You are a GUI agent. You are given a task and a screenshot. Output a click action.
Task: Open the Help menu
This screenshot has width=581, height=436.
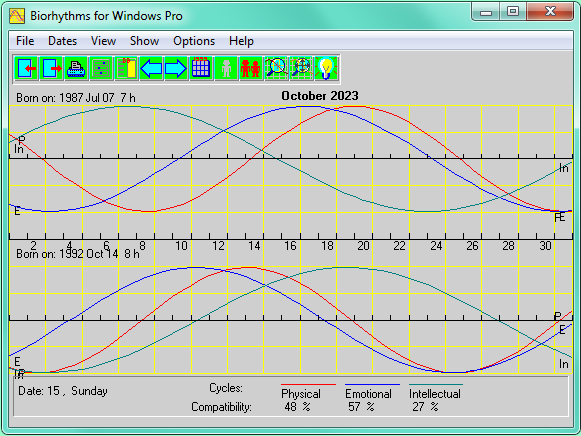[x=241, y=41]
